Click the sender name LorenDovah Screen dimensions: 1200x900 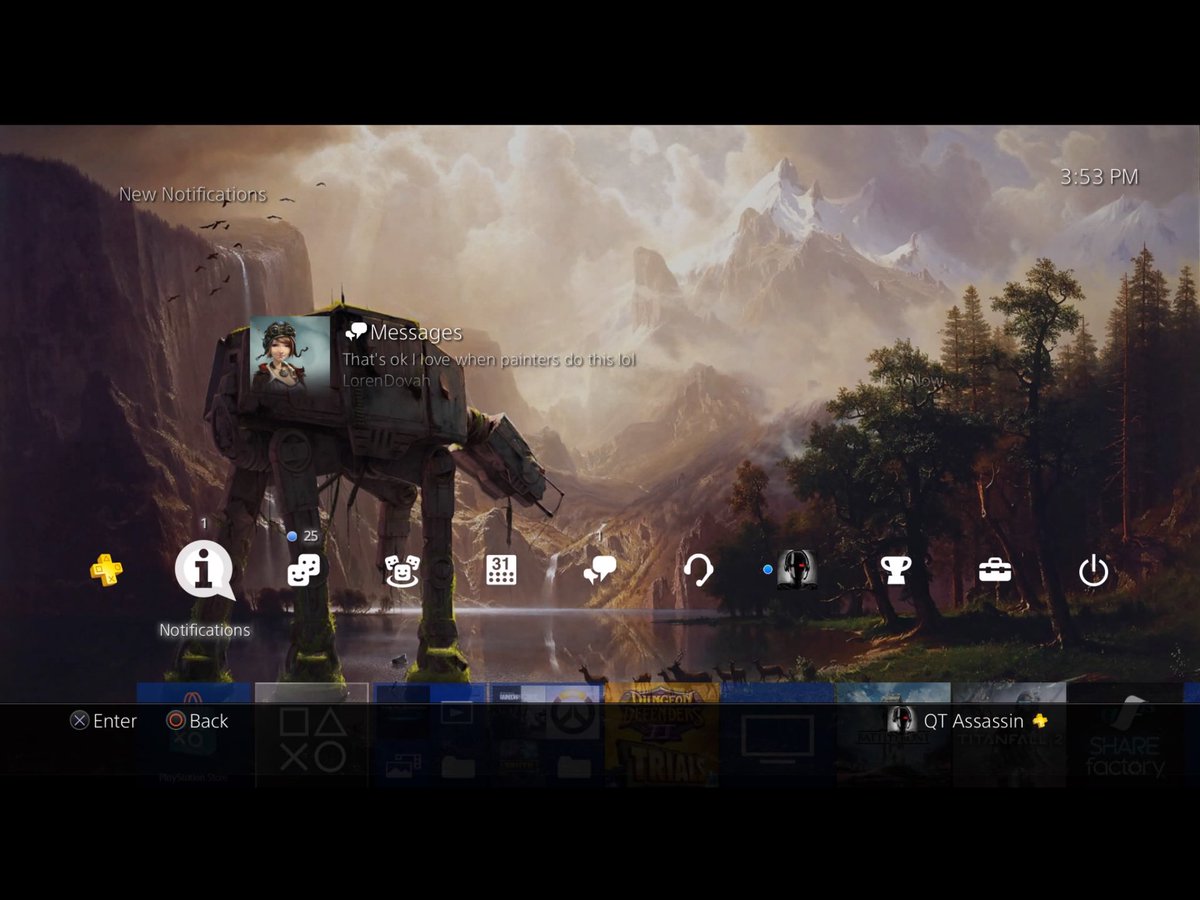coord(386,380)
